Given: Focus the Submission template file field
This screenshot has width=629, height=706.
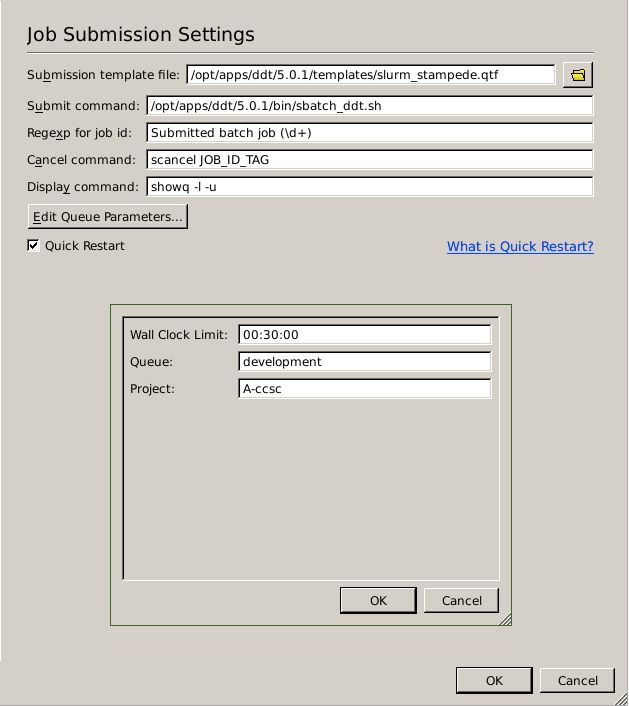Looking at the screenshot, I should pos(371,75).
